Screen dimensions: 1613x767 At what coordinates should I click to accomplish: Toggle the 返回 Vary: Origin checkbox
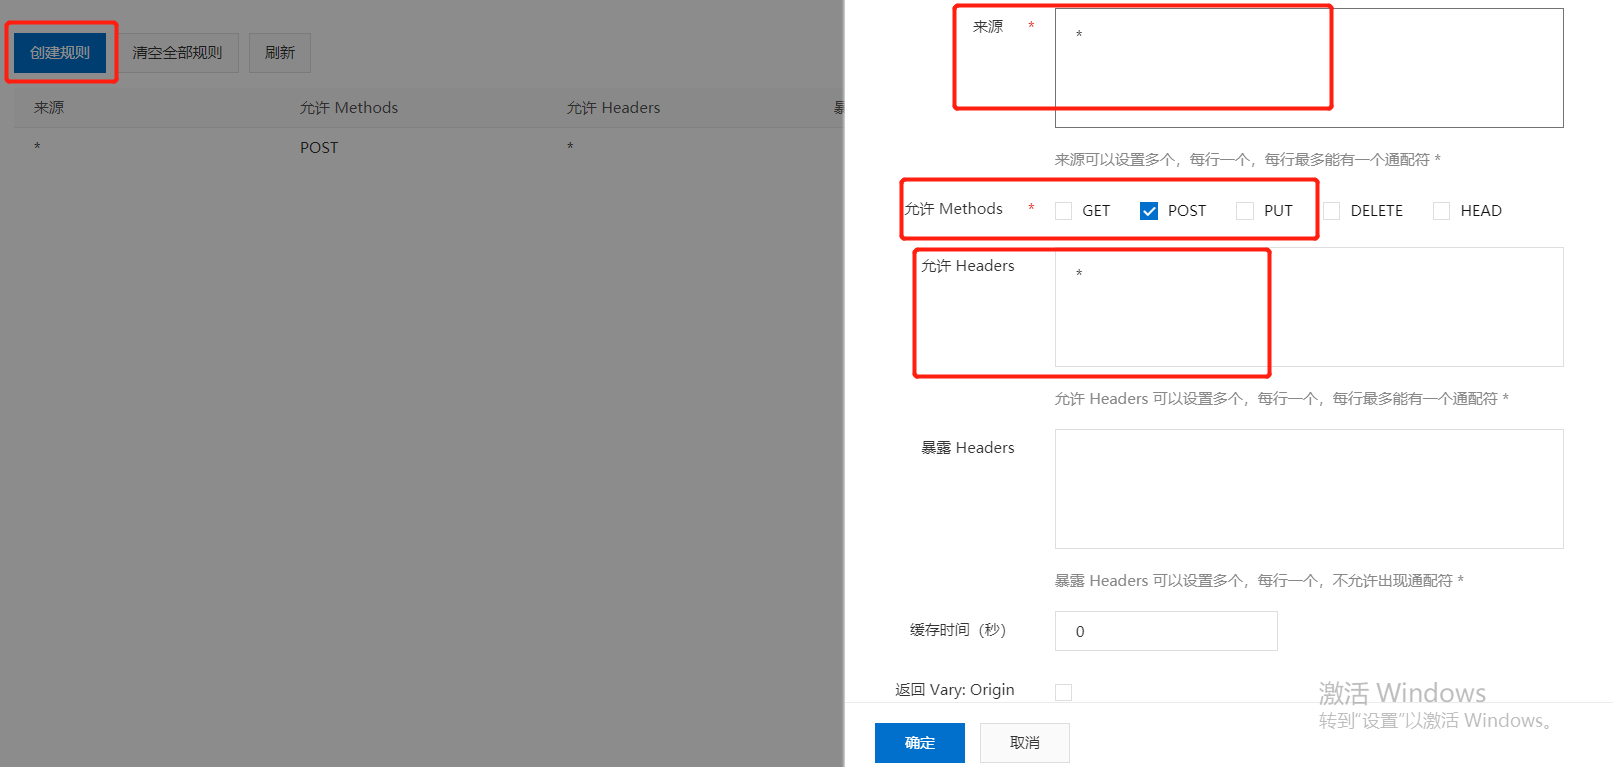1064,692
